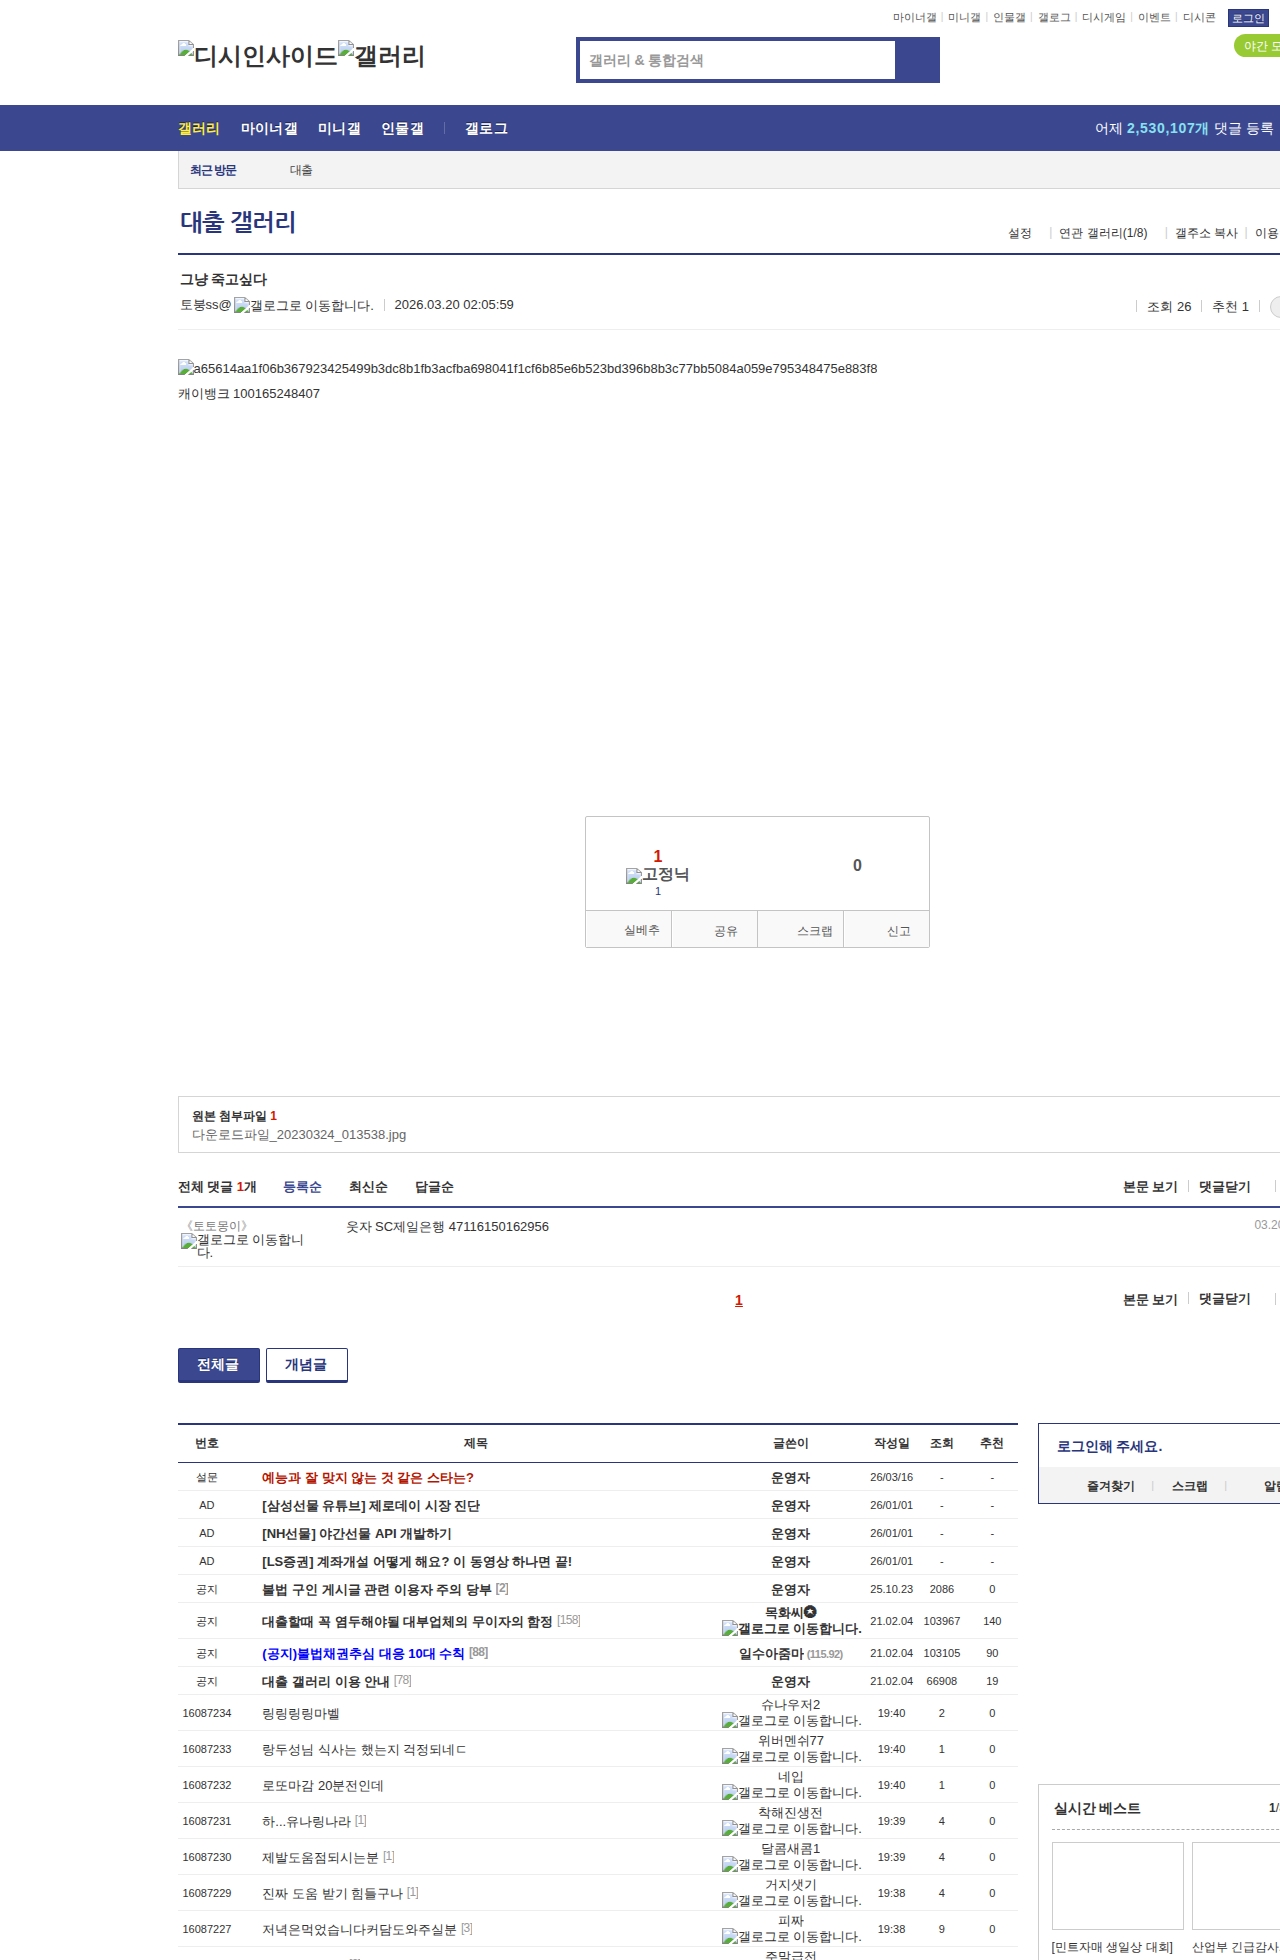Image resolution: width=1280 pixels, height=1960 pixels.
Task: Open the gallog icon under 착해진생전
Action: point(791,1829)
